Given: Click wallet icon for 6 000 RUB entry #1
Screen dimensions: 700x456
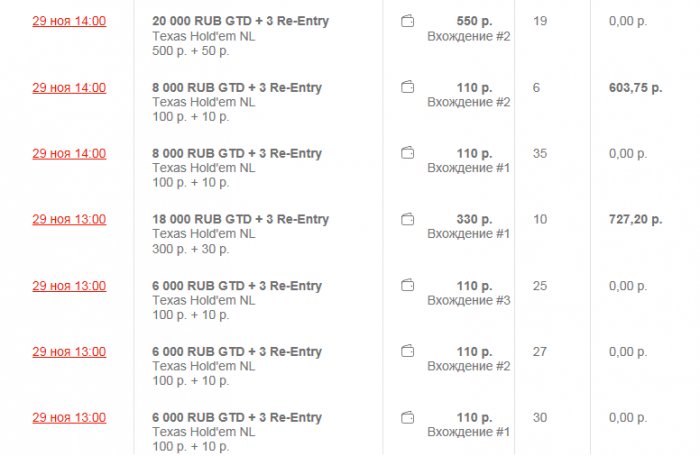Looking at the screenshot, I should pos(407,417).
